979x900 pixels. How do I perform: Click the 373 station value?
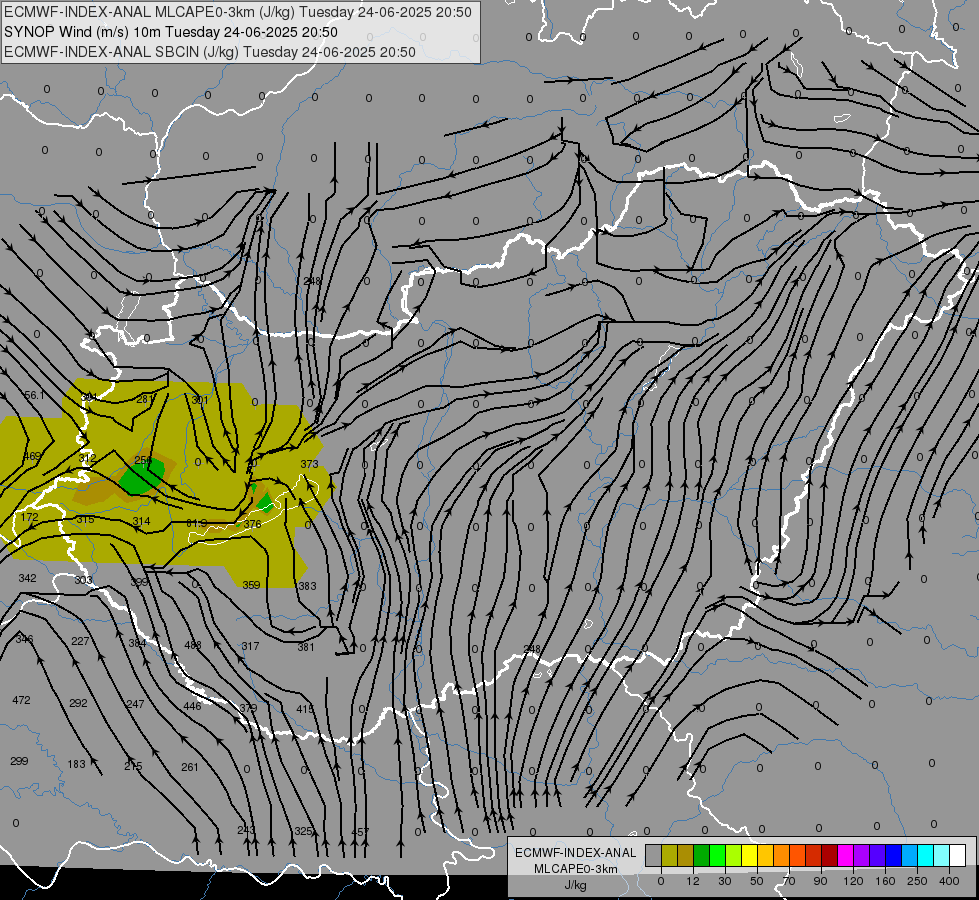click(x=309, y=464)
